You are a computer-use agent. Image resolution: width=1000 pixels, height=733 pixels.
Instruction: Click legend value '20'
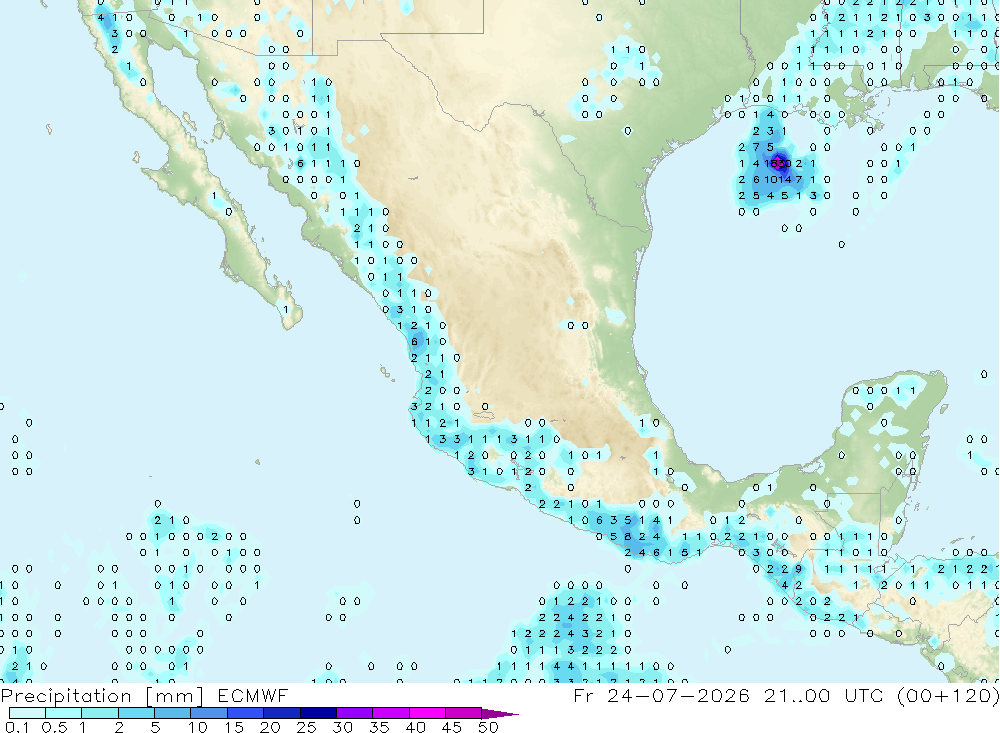[270, 727]
